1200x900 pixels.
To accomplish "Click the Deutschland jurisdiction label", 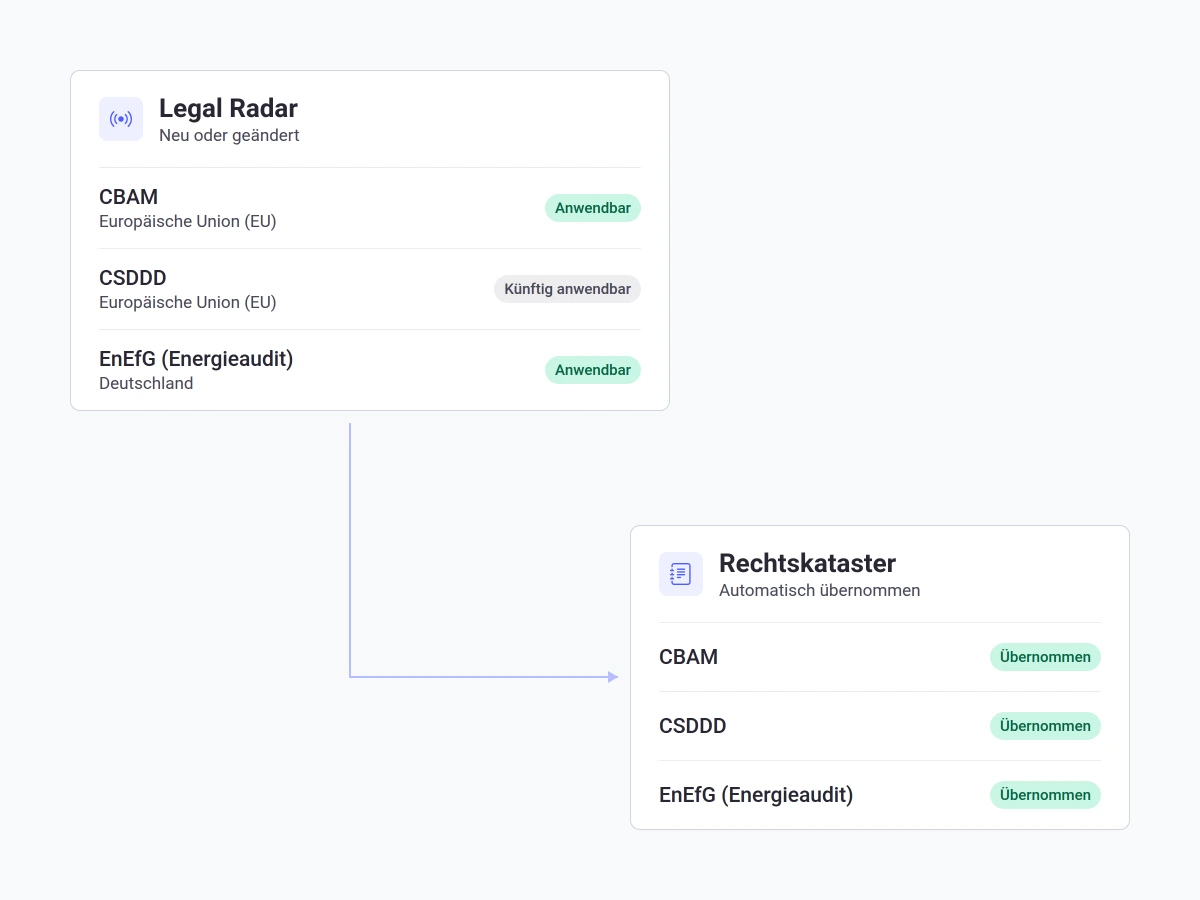I will coord(146,383).
